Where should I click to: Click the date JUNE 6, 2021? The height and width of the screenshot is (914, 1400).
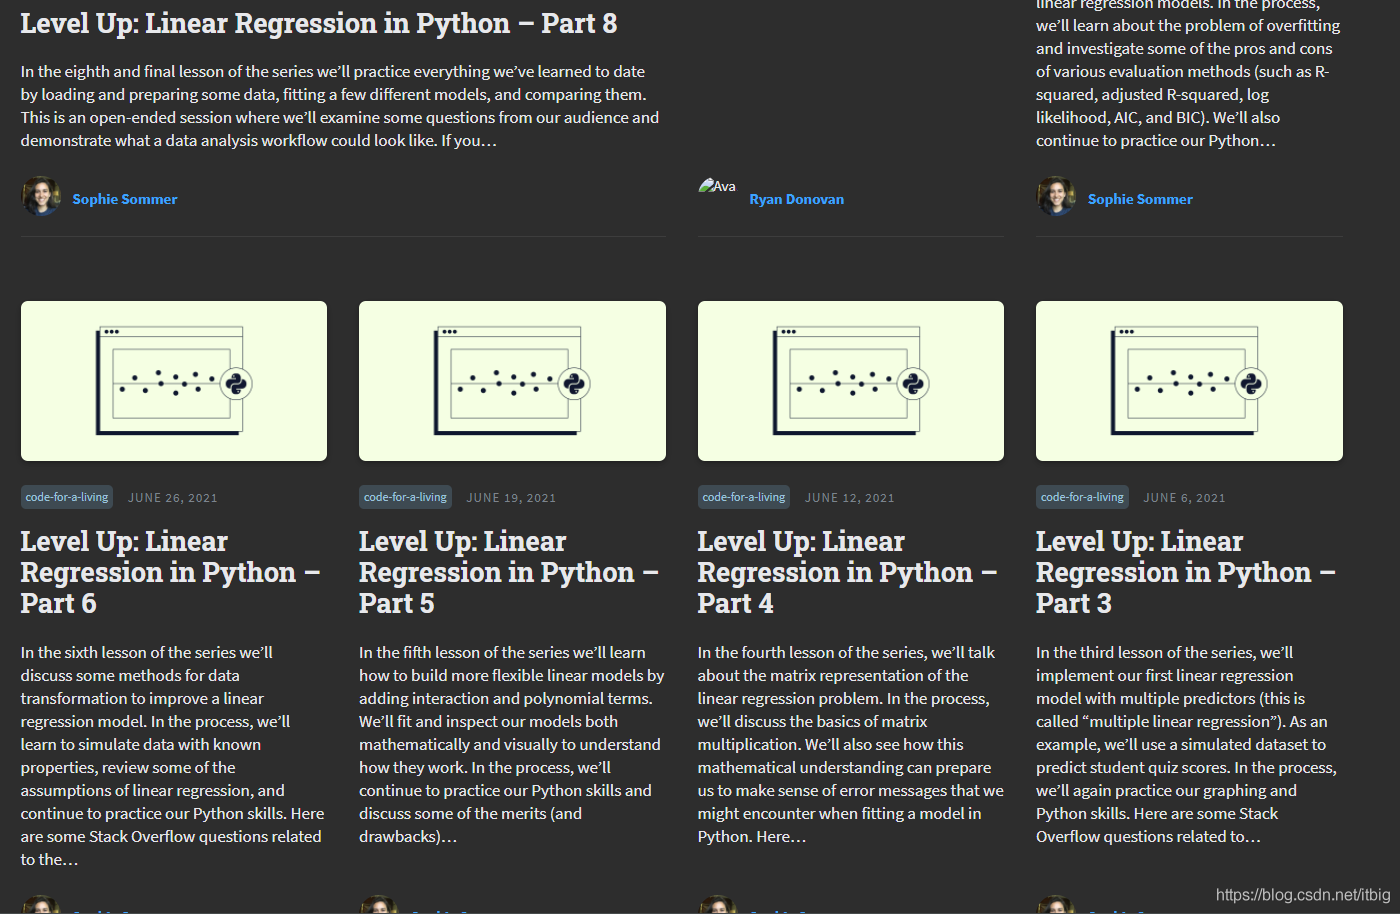point(1184,498)
